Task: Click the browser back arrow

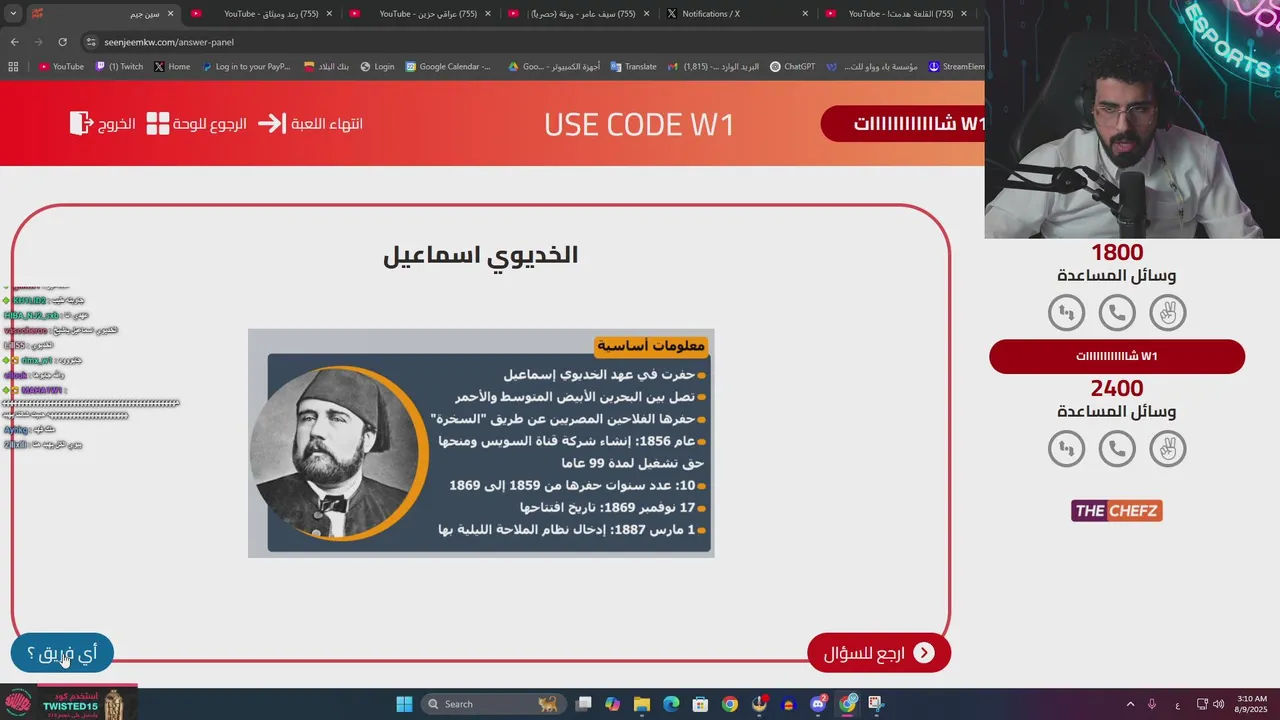Action: pyautogui.click(x=14, y=42)
